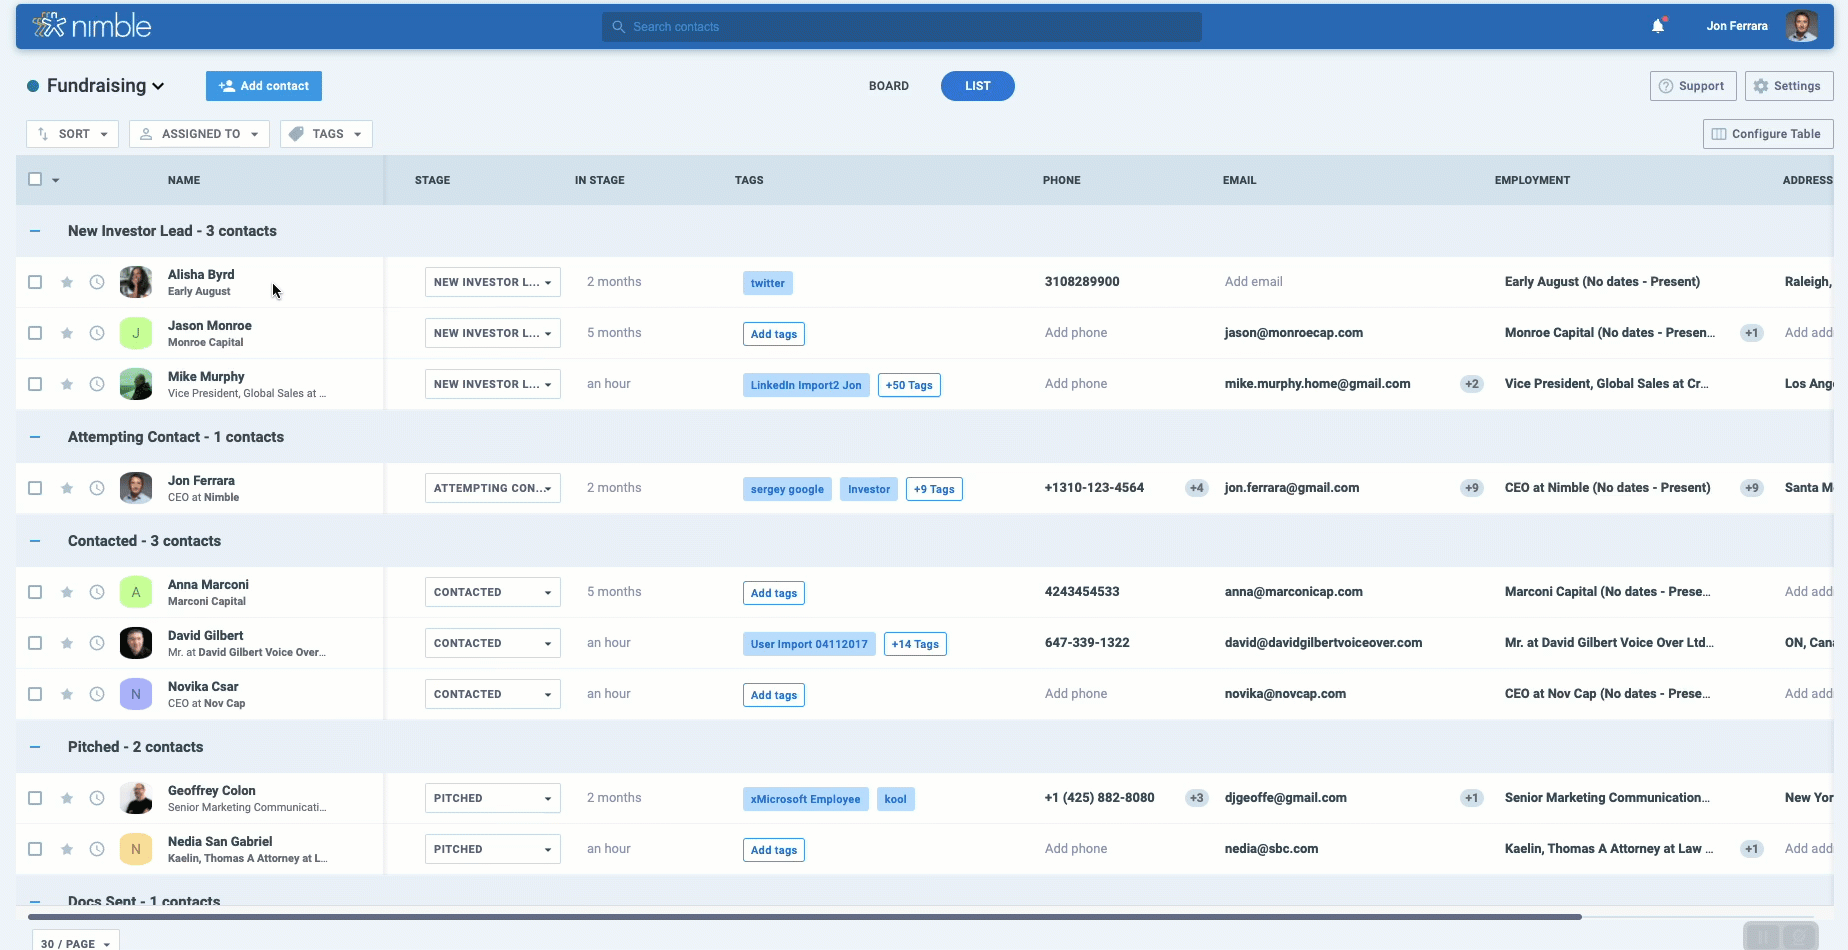
Task: Click the Nimble logo
Action: tap(92, 26)
